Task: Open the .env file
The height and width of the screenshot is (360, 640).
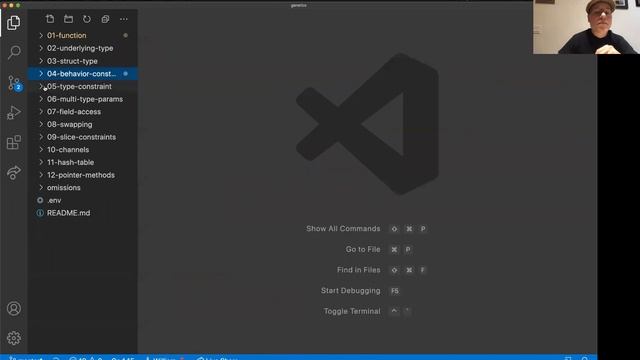Action: 54,200
